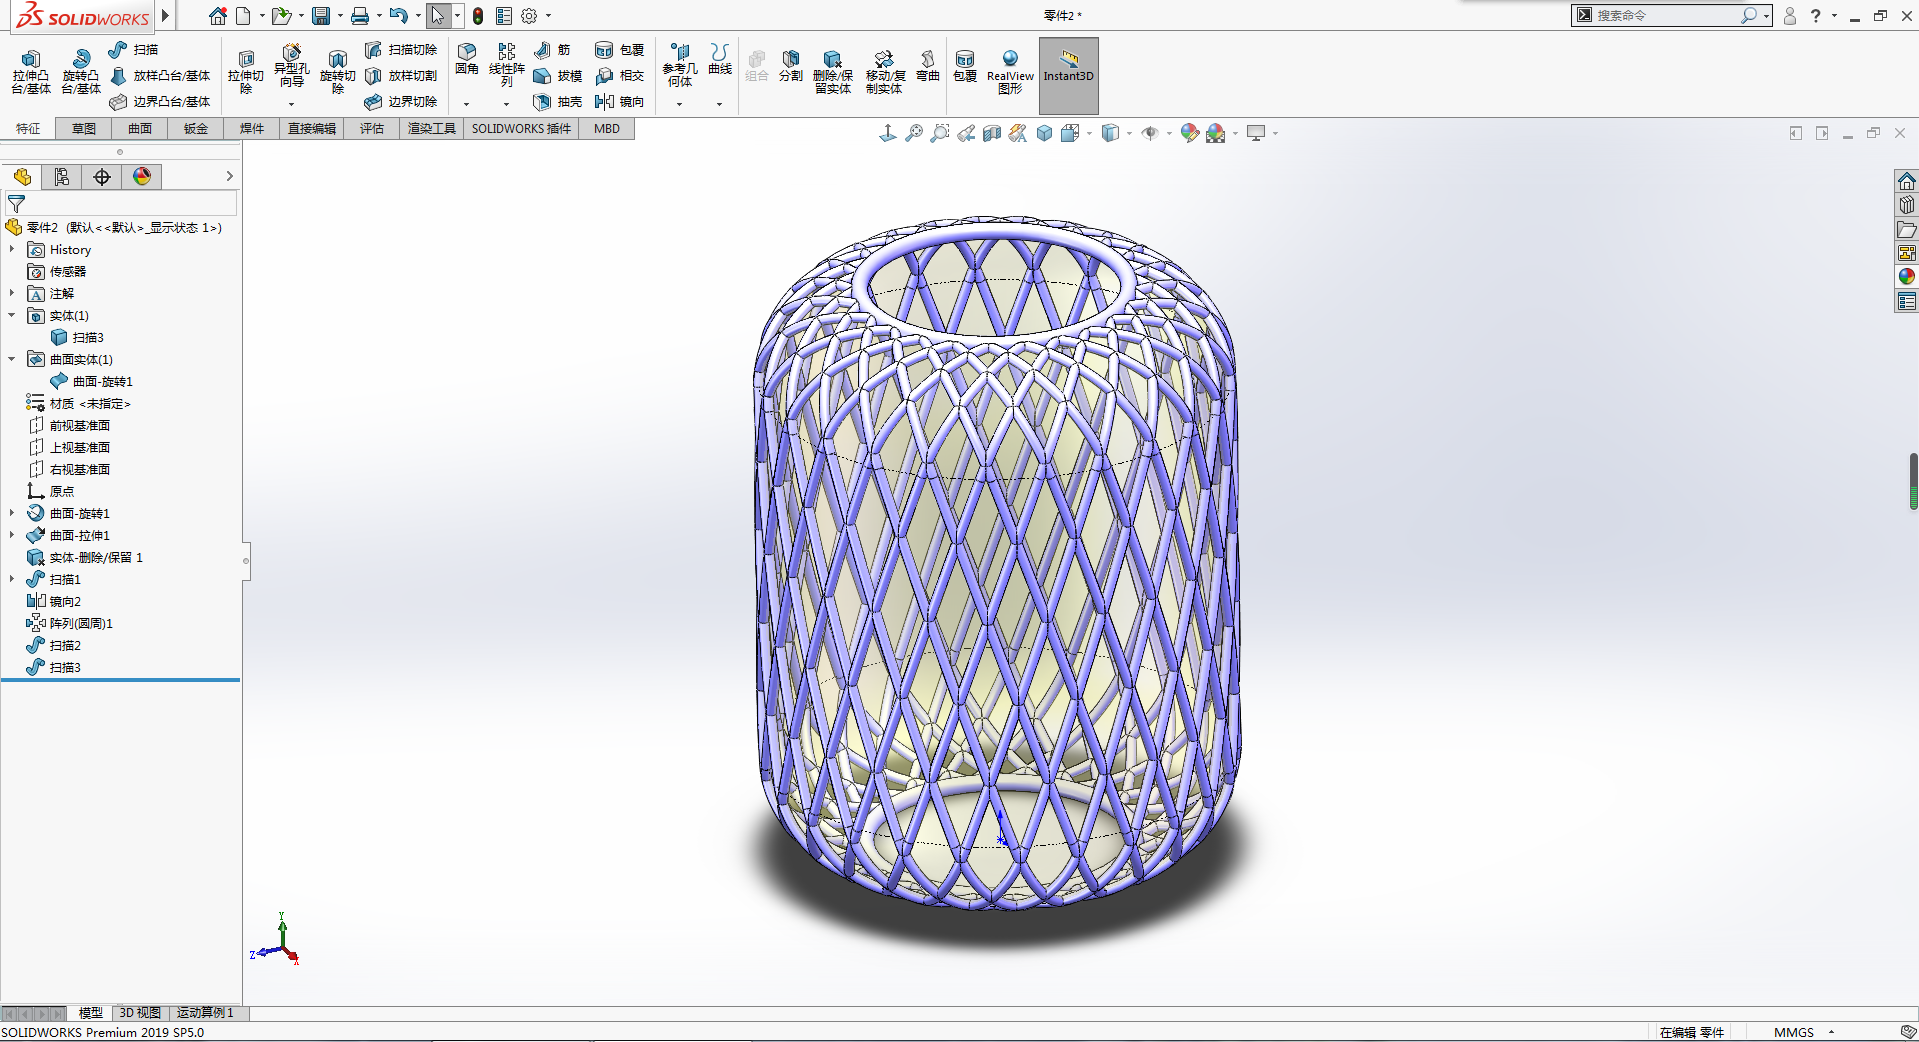
Task: Click the appearances color ball on task pane
Action: pos(1906,277)
